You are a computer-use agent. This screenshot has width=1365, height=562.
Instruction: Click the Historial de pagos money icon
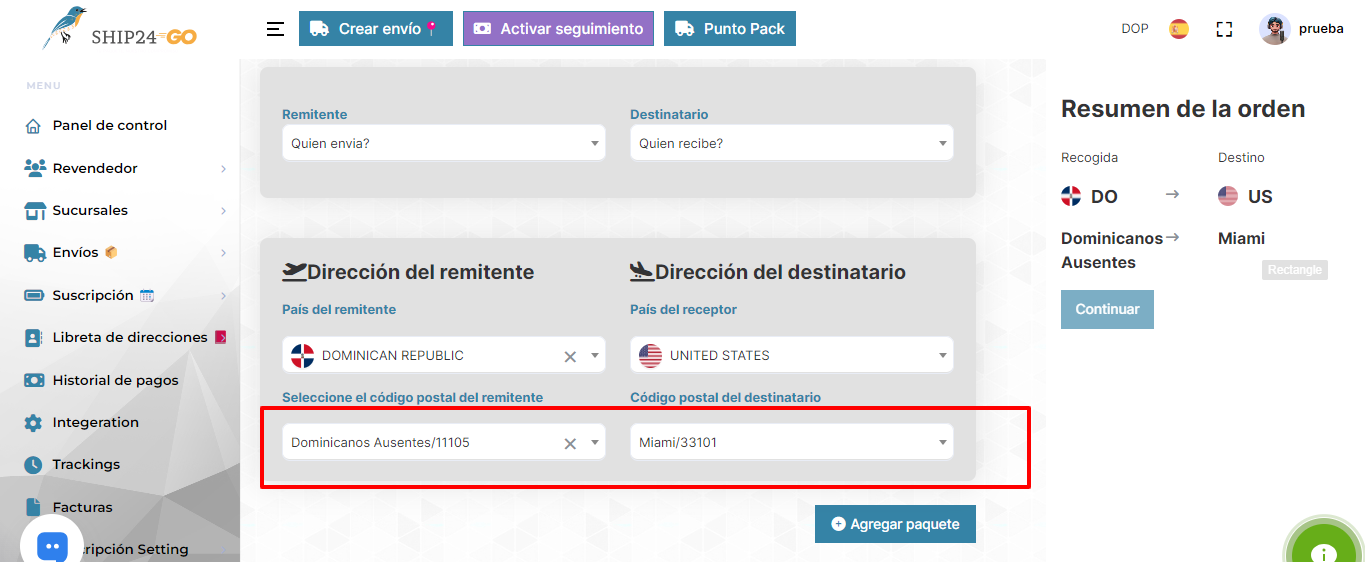point(35,380)
